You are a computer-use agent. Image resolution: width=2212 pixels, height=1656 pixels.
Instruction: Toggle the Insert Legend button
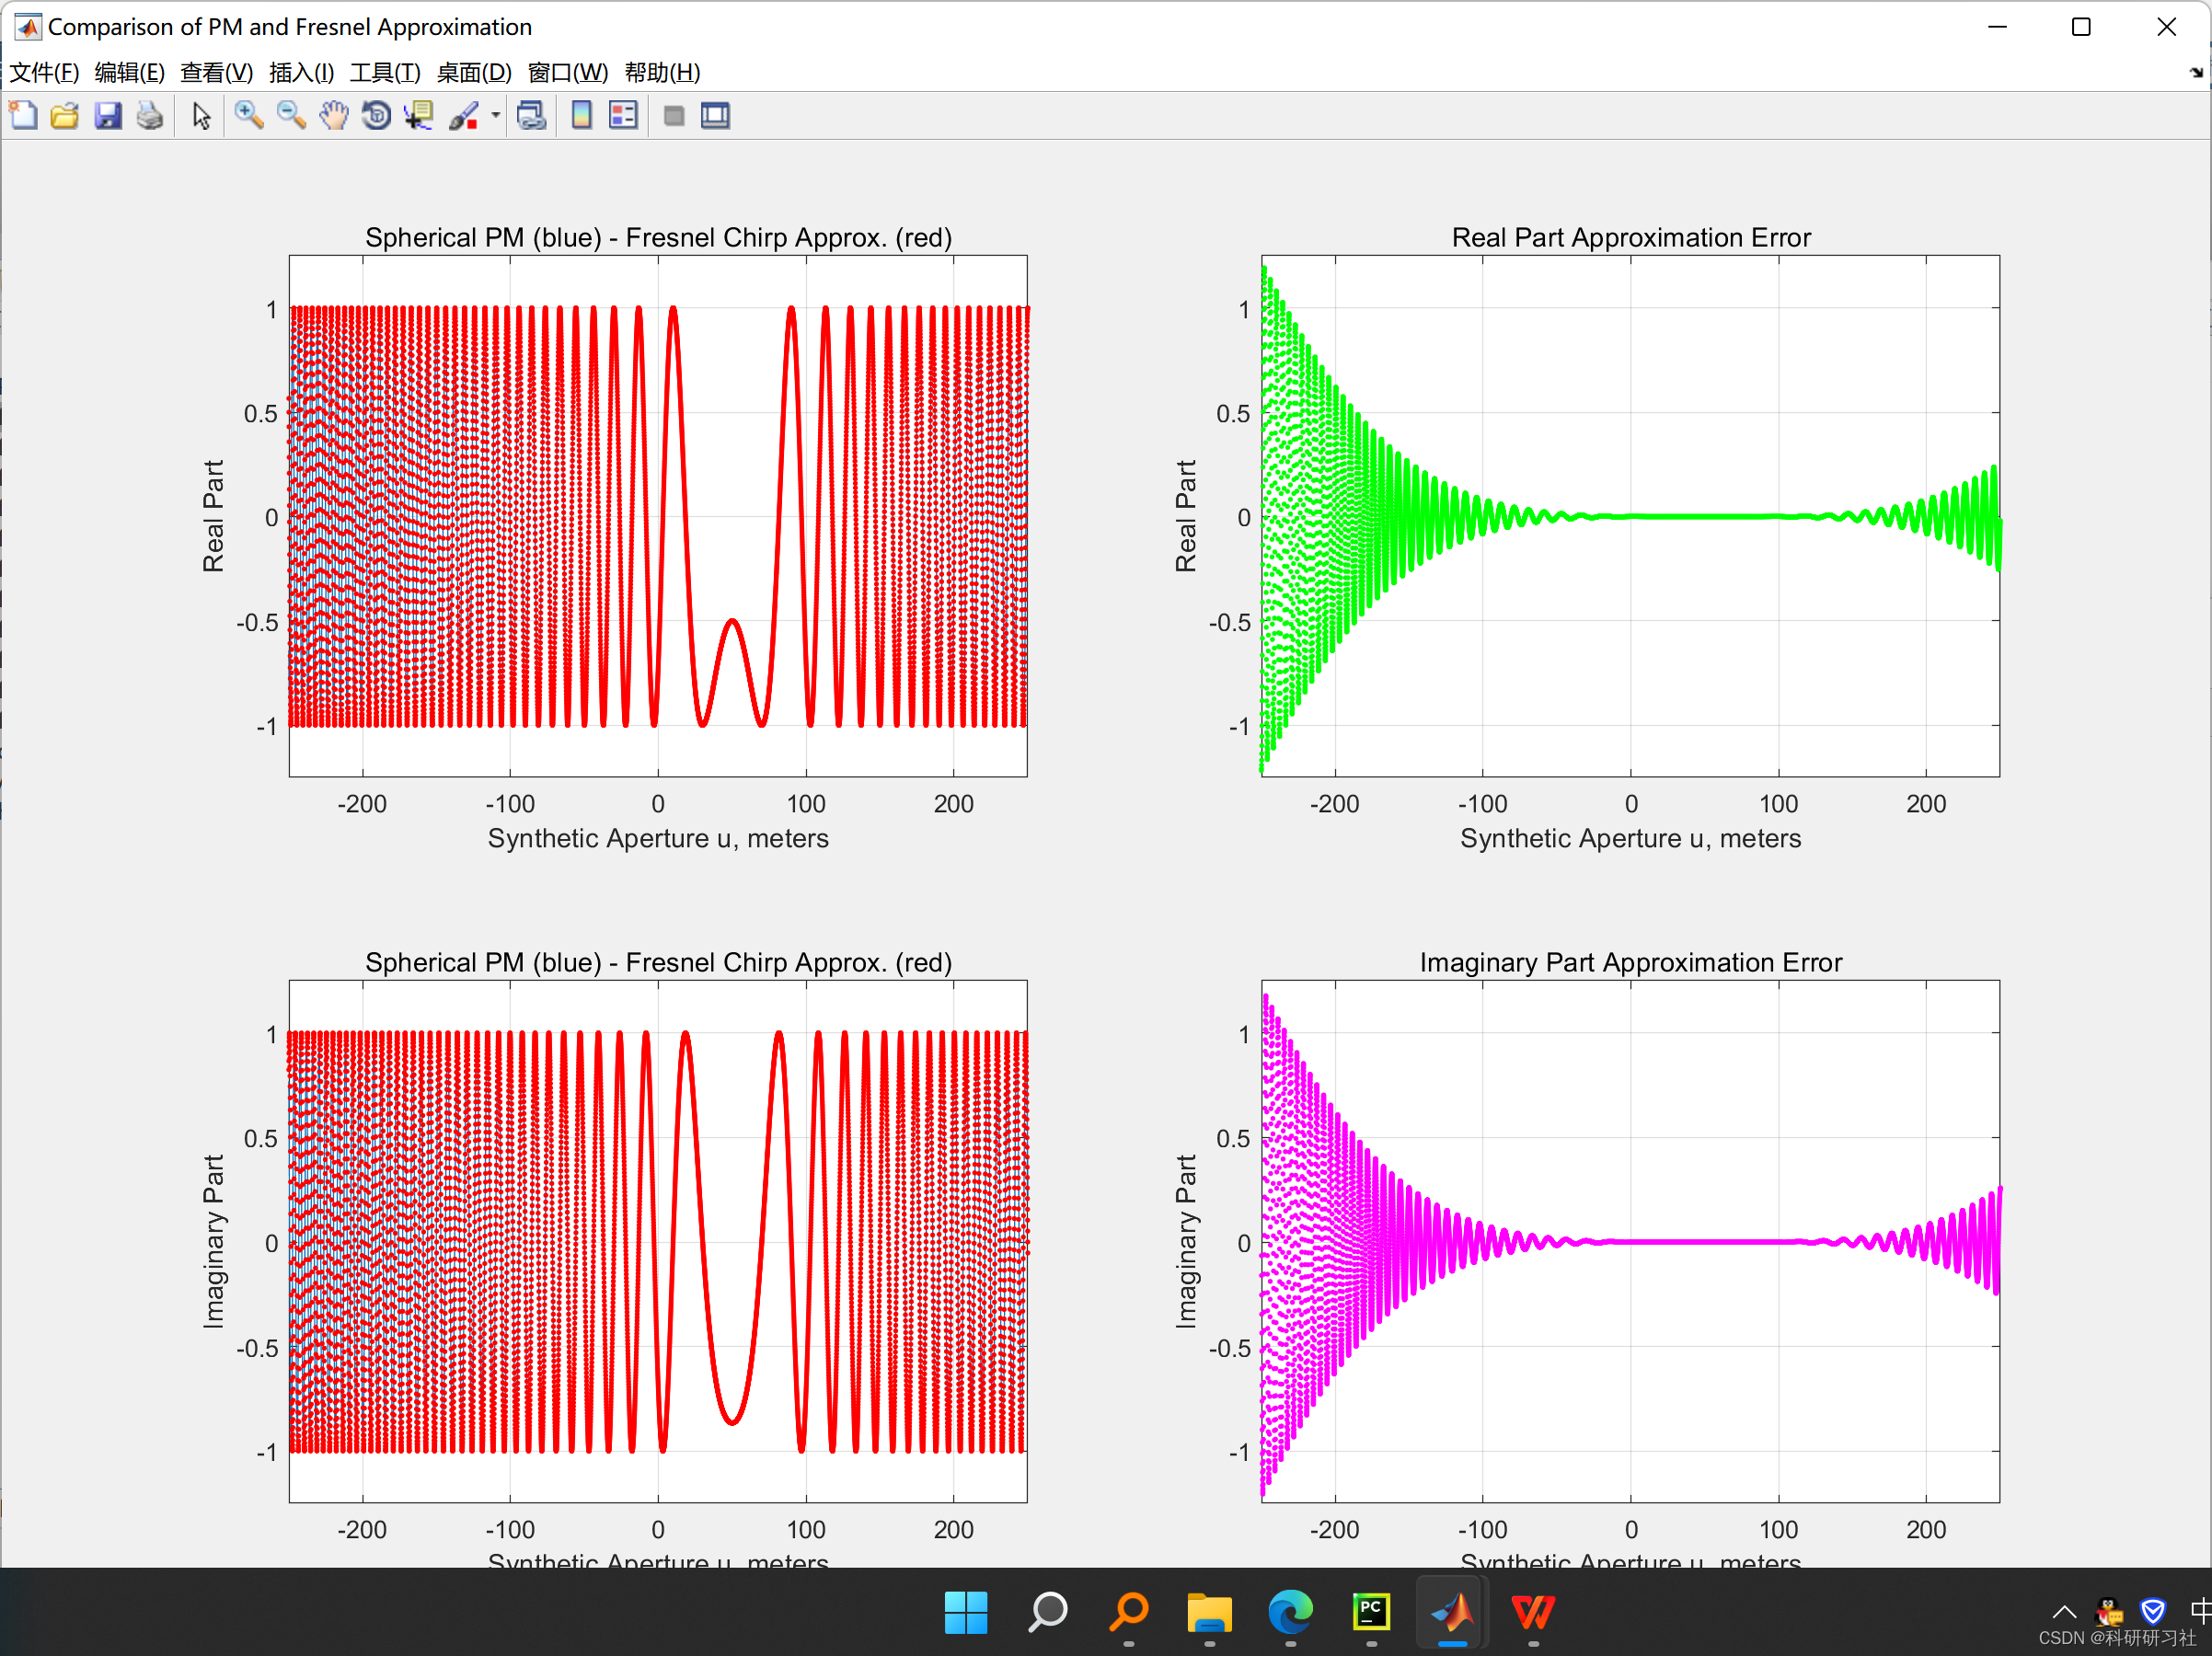[623, 116]
